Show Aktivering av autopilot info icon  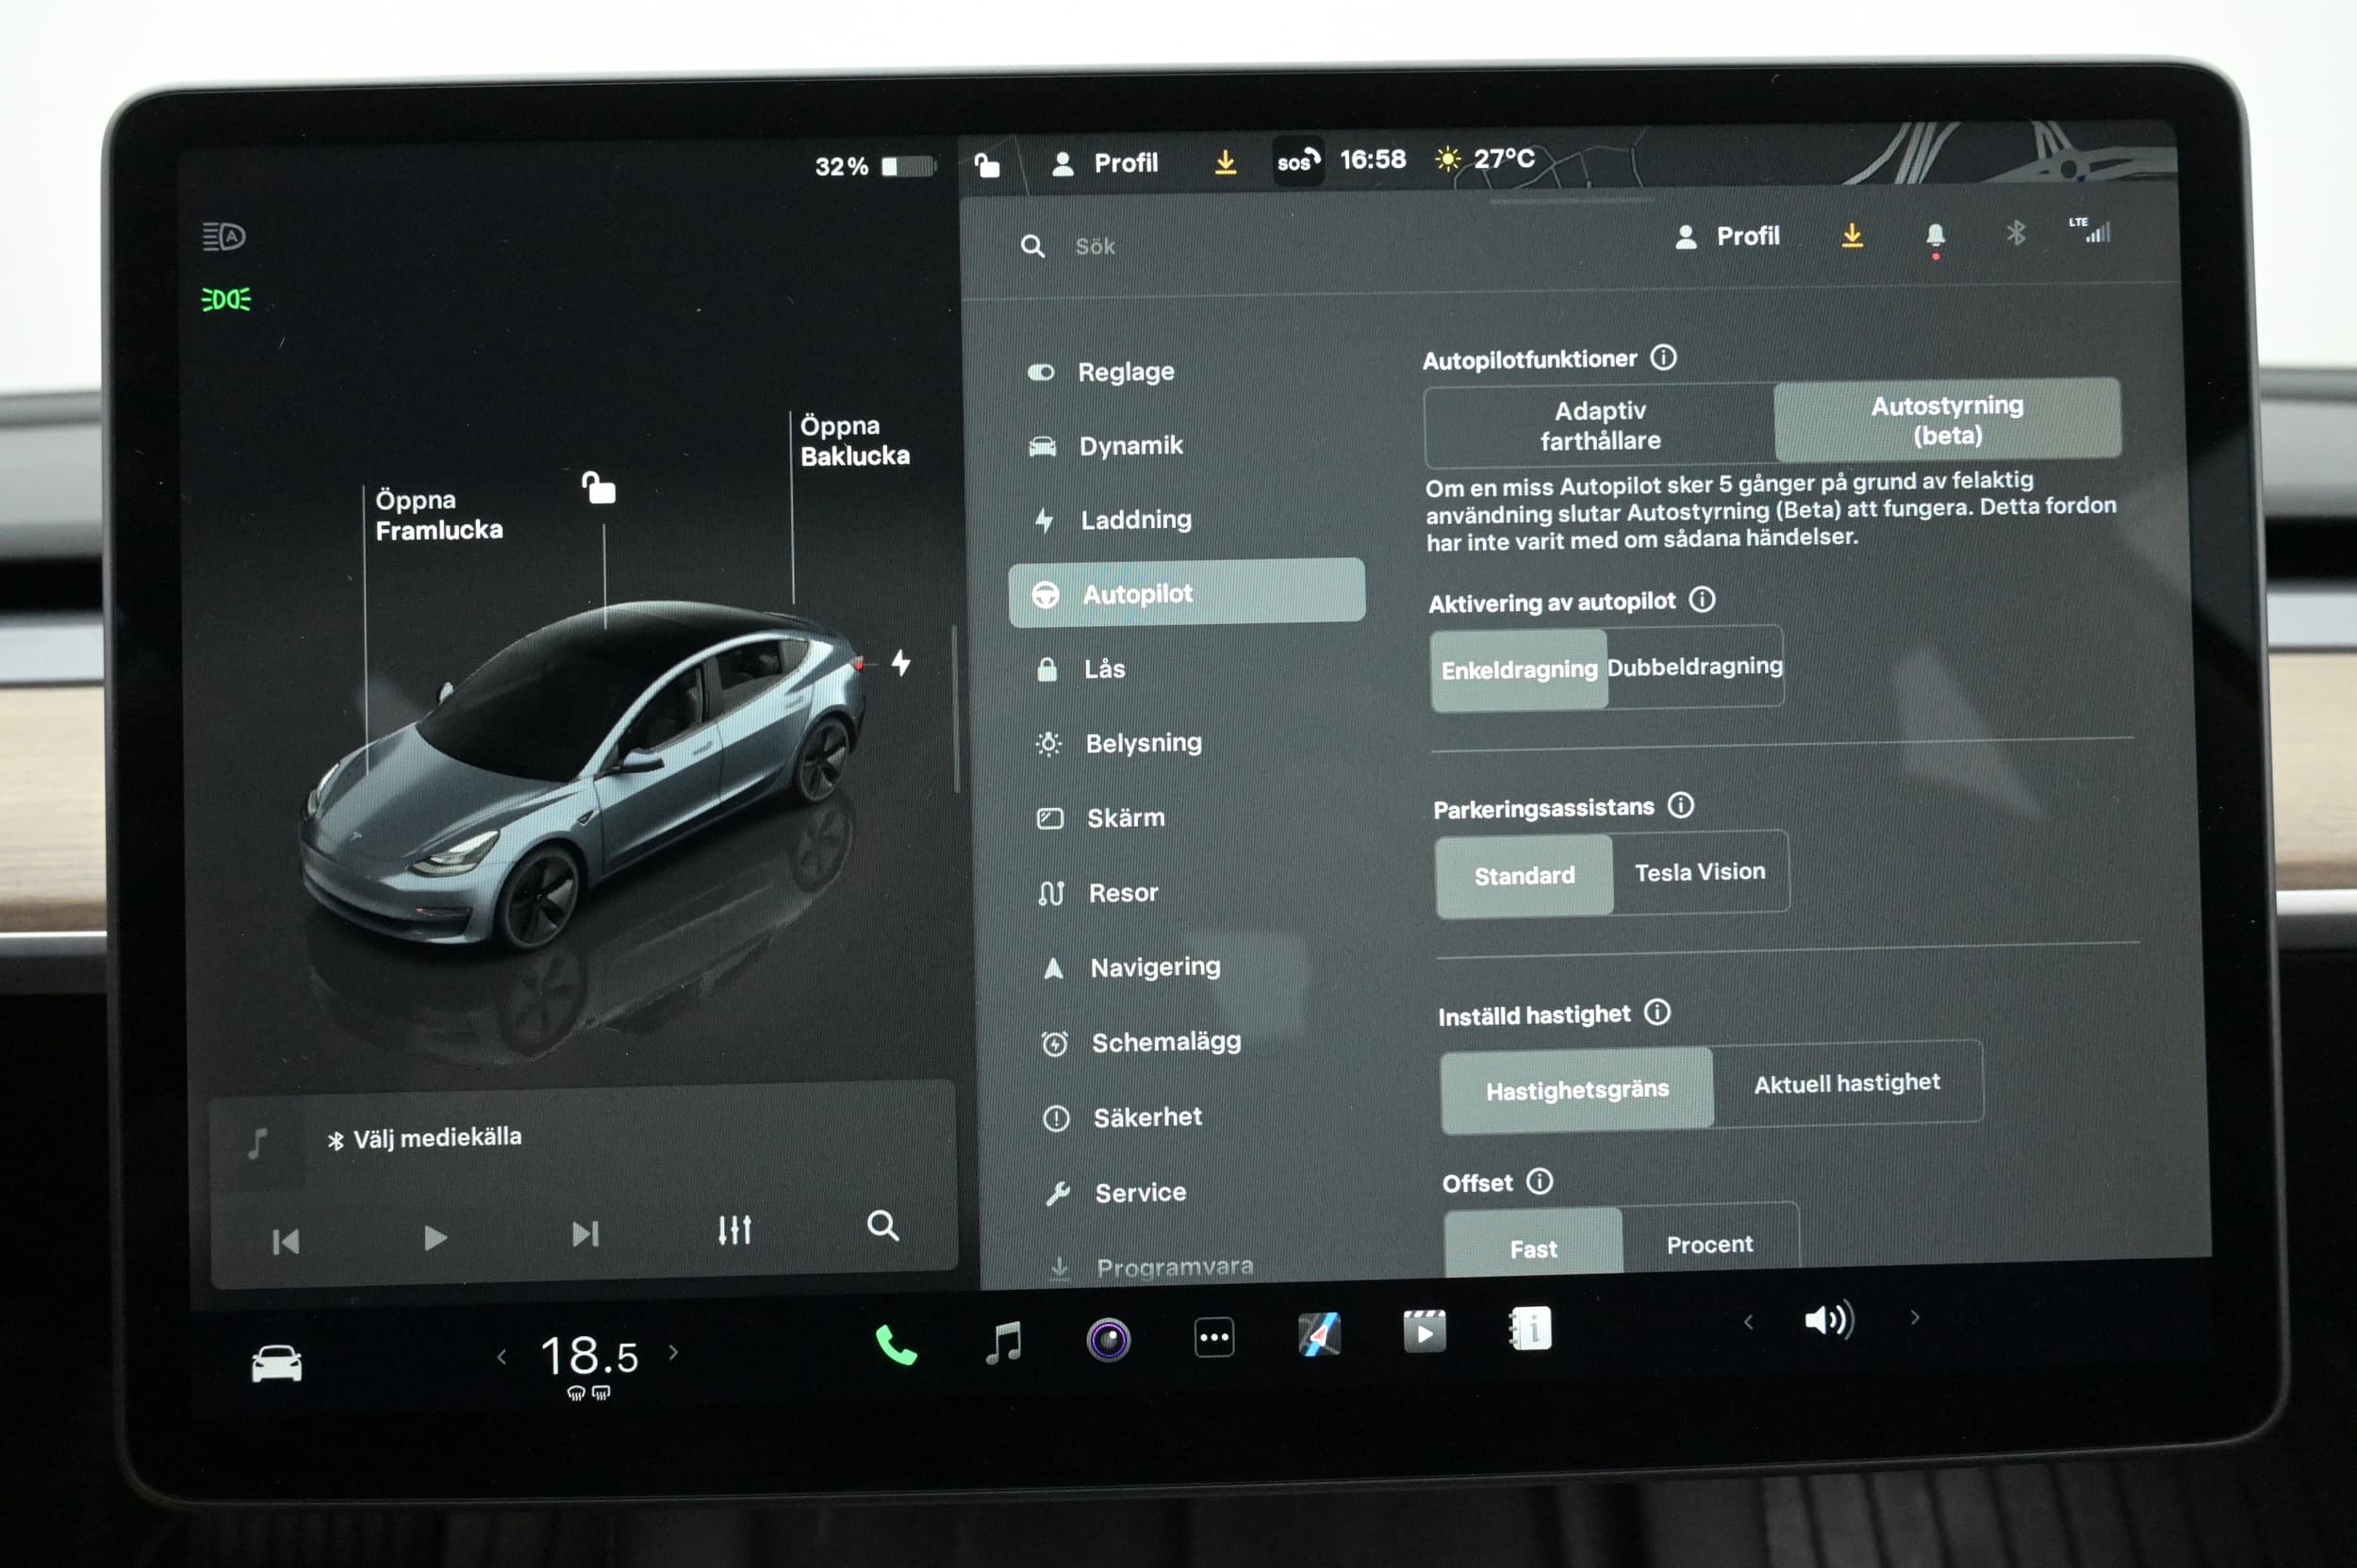[1702, 599]
